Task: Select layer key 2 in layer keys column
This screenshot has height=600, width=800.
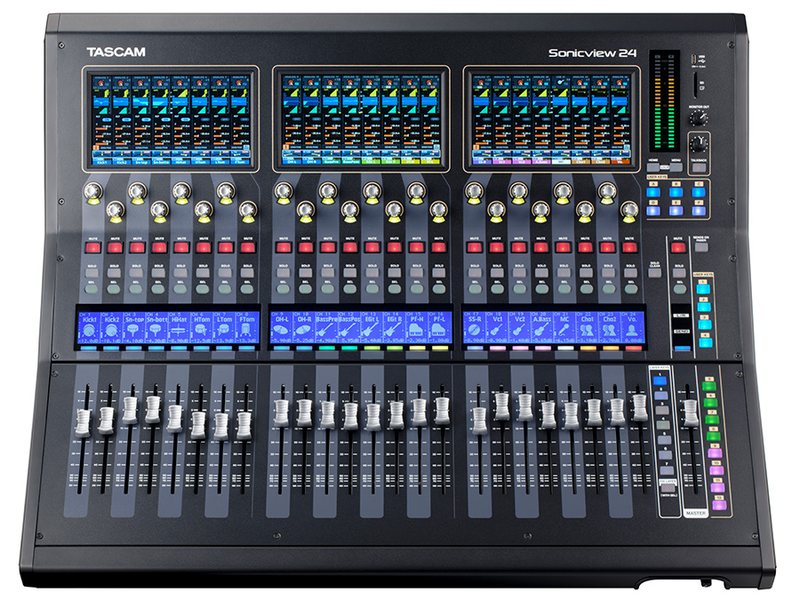Action: coord(661,395)
